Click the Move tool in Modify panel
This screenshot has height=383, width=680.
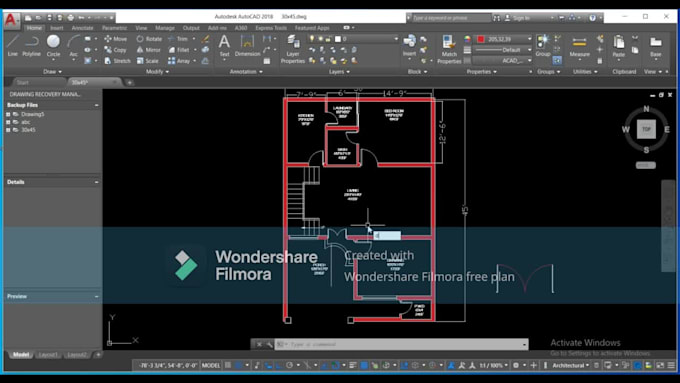pyautogui.click(x=115, y=39)
